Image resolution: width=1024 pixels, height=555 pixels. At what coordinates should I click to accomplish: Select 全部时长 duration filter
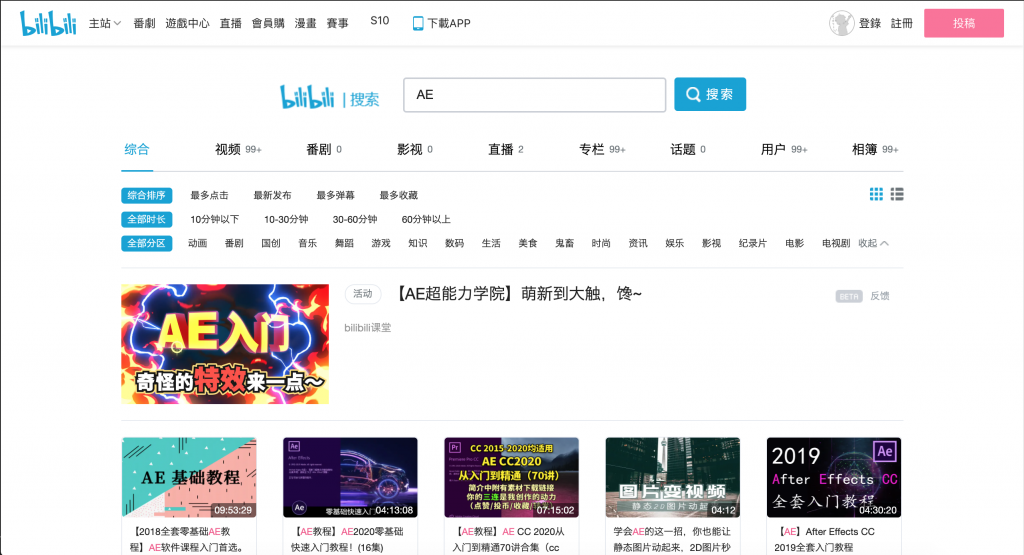[146, 219]
